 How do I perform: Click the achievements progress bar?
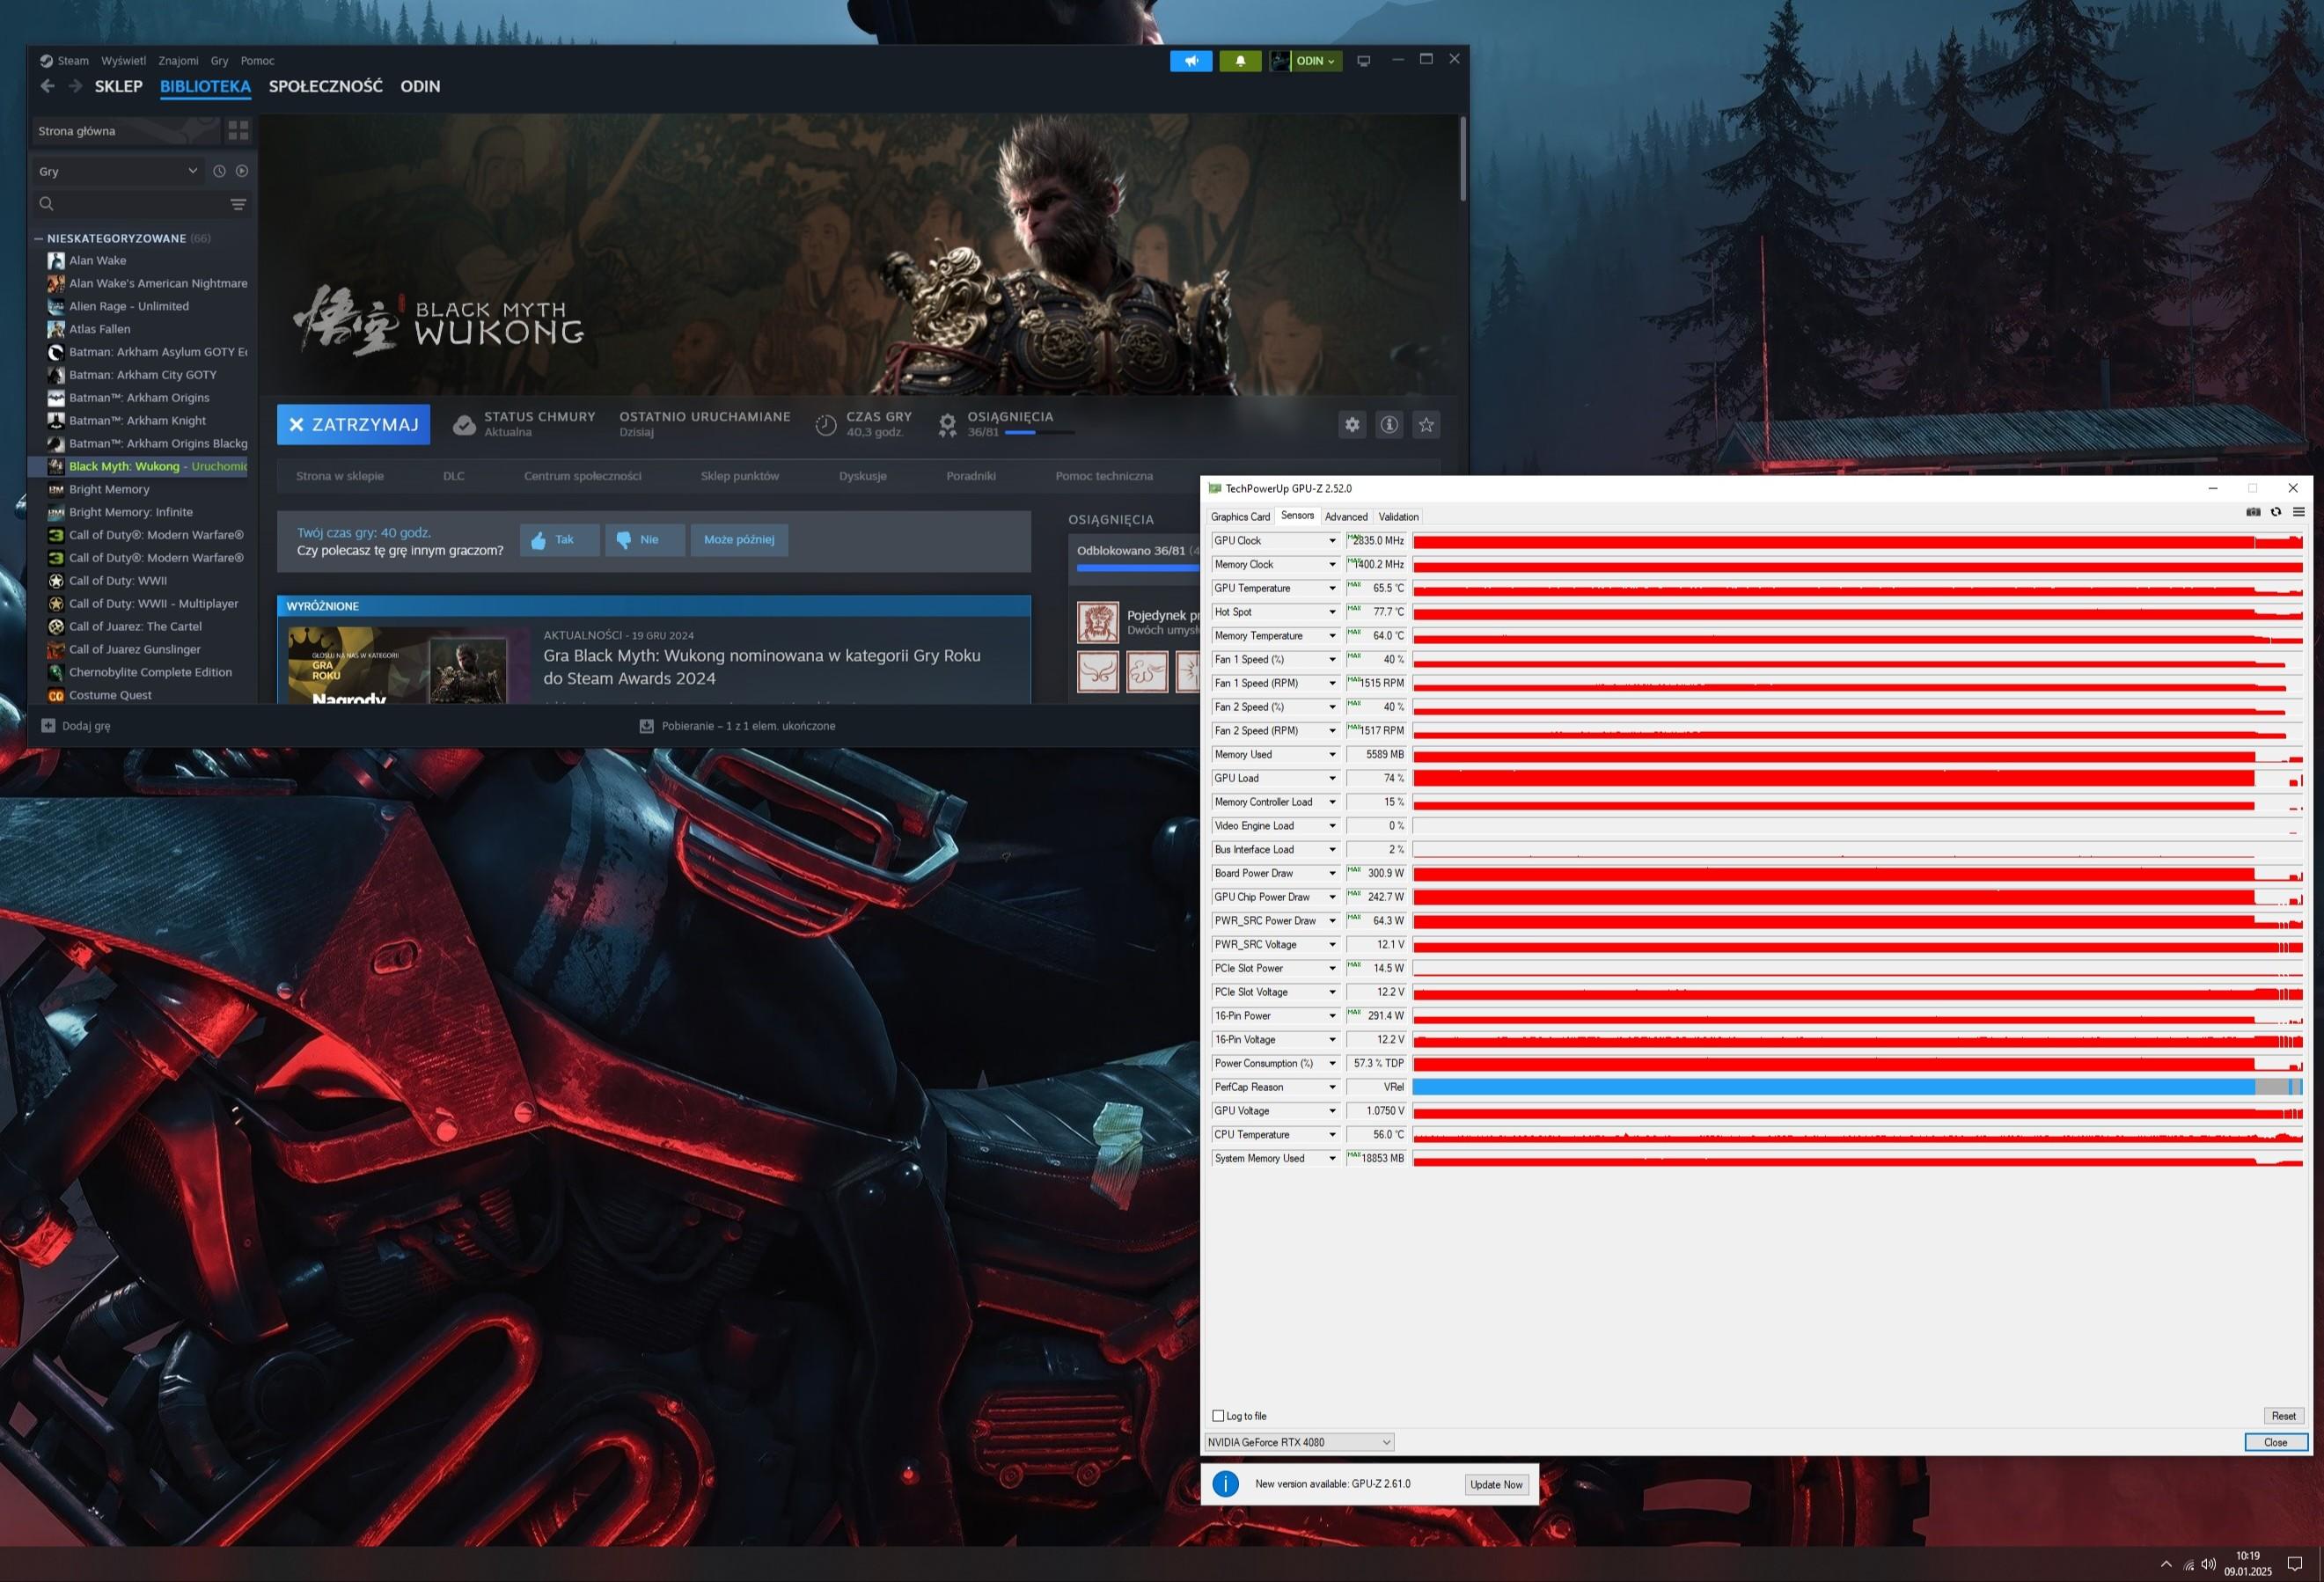[x=1039, y=433]
